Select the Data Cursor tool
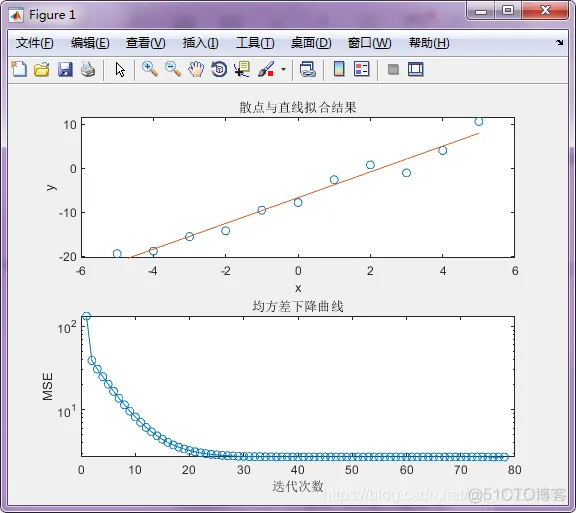The width and height of the screenshot is (576, 513). pyautogui.click(x=242, y=69)
